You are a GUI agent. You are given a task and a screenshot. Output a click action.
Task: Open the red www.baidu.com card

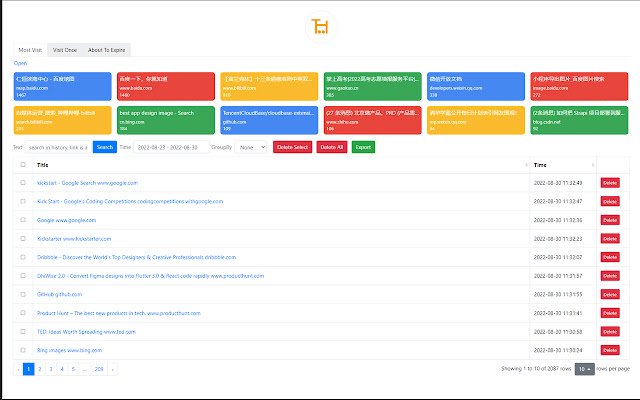click(166, 86)
